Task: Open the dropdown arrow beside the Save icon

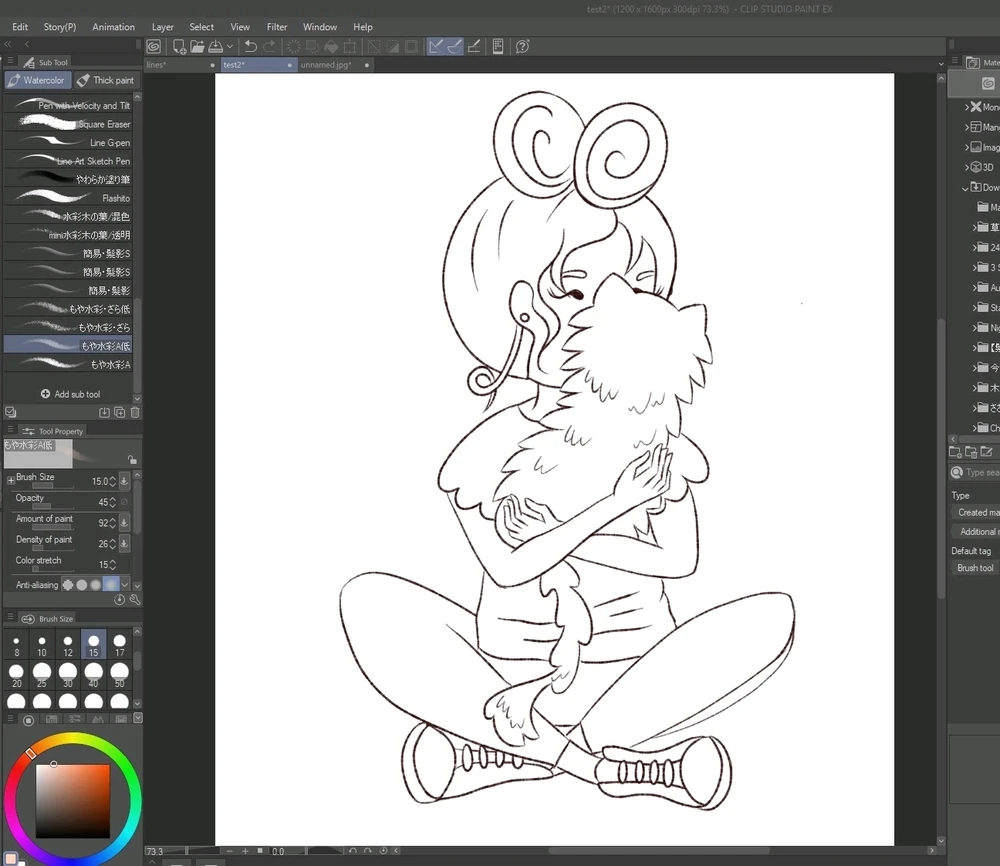Action: 230,46
